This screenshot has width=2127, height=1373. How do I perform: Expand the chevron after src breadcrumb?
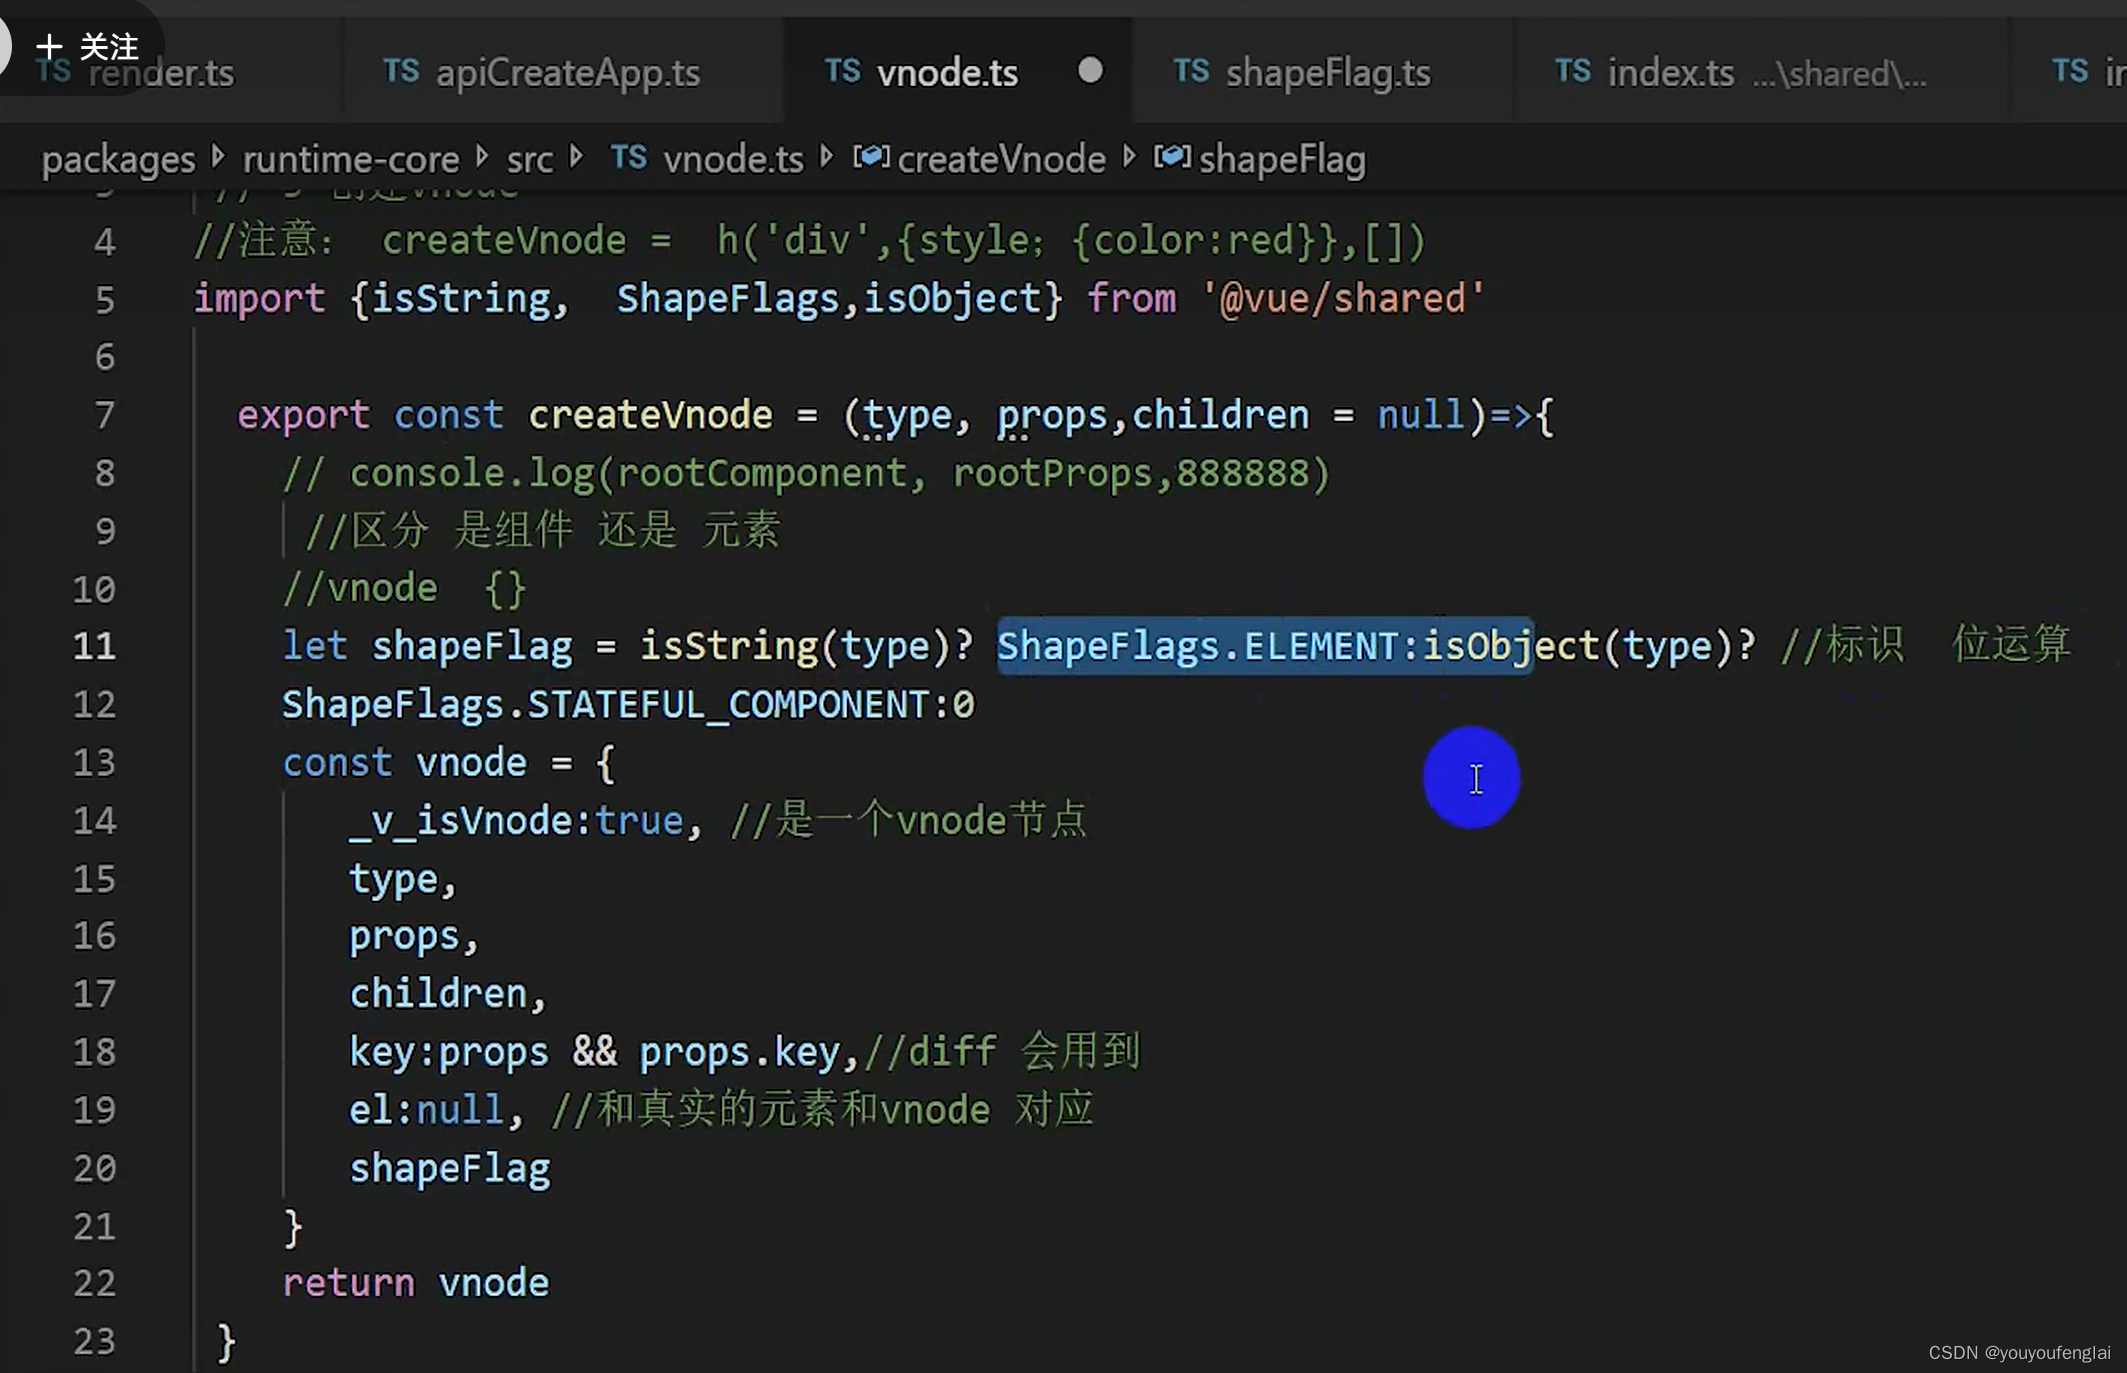(577, 157)
